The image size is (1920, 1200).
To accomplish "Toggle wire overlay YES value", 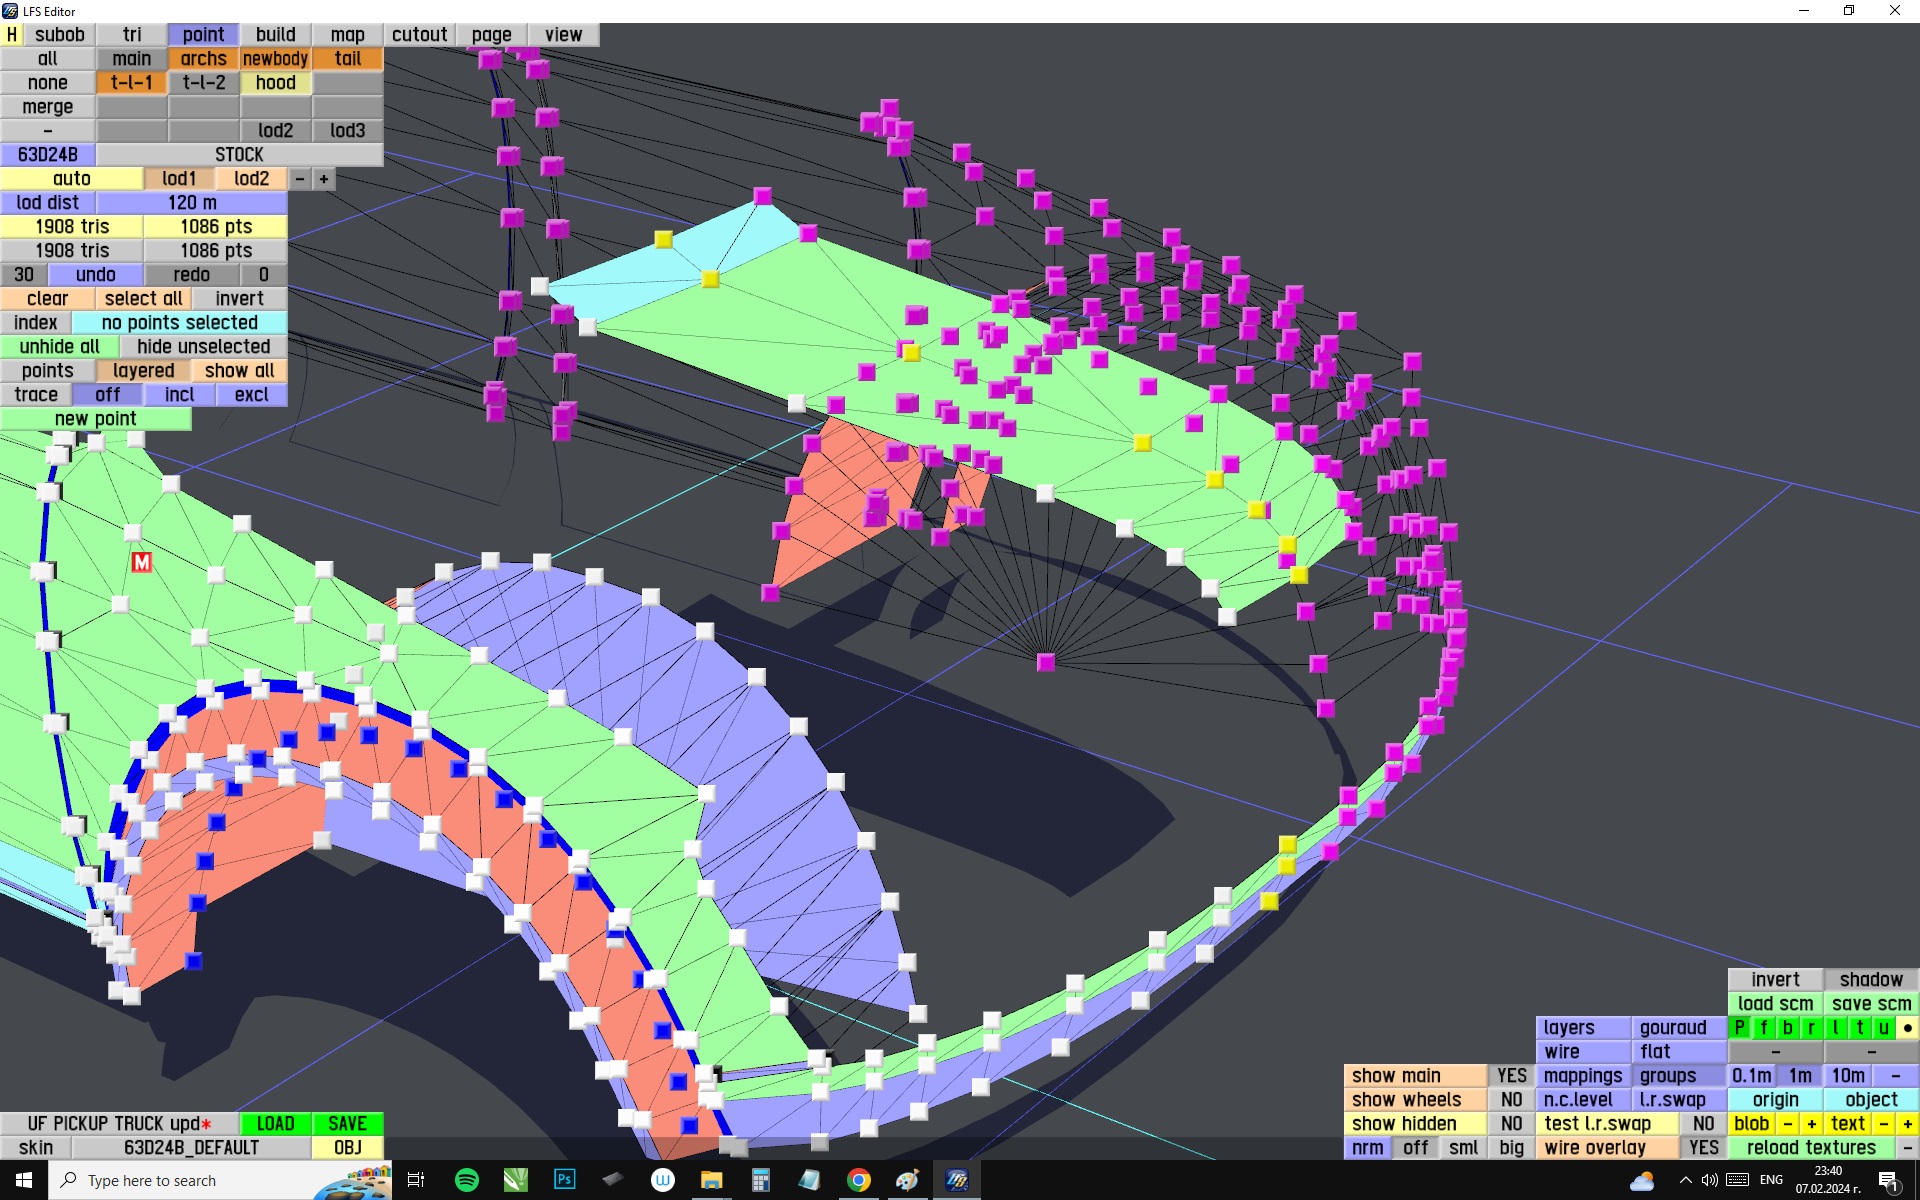I will 1703,1147.
